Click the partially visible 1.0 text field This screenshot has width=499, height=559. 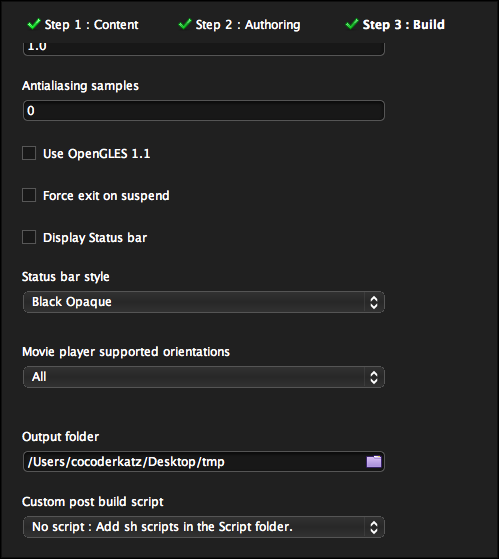(x=204, y=48)
